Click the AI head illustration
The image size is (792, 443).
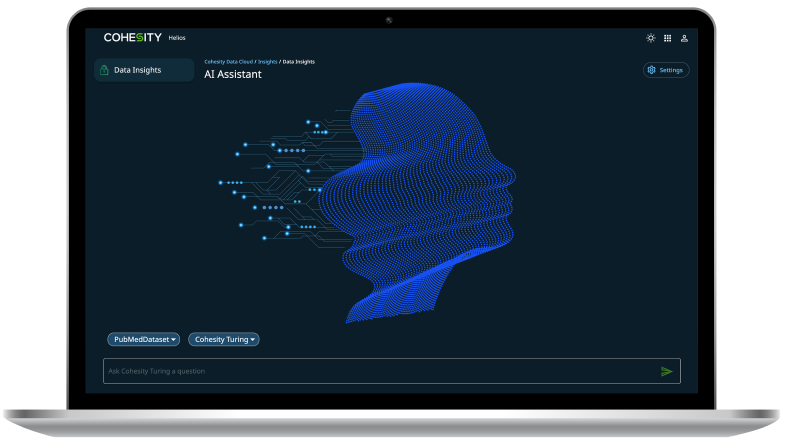[x=368, y=202]
